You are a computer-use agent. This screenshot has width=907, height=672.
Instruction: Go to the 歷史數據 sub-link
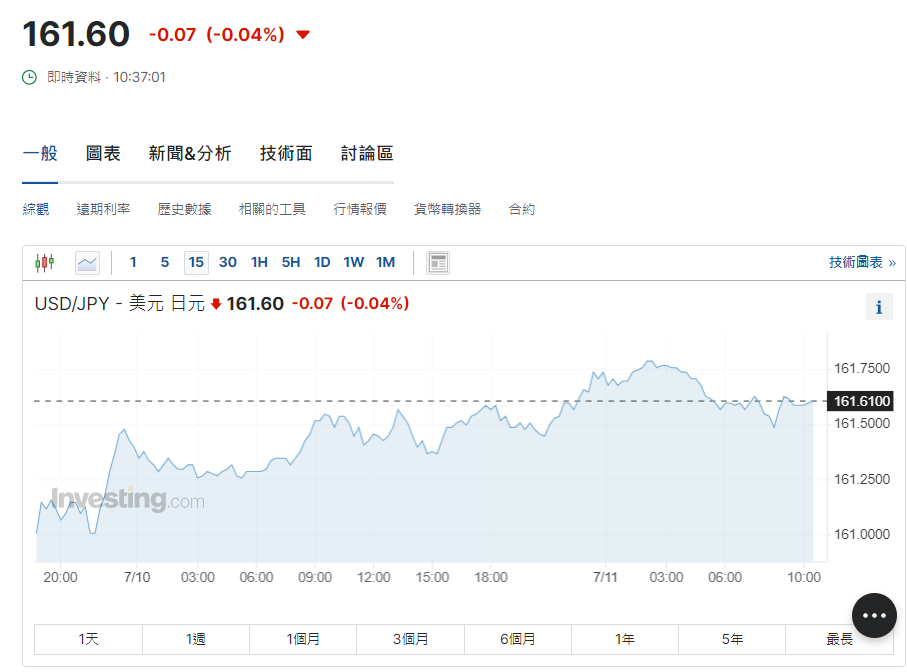(184, 209)
